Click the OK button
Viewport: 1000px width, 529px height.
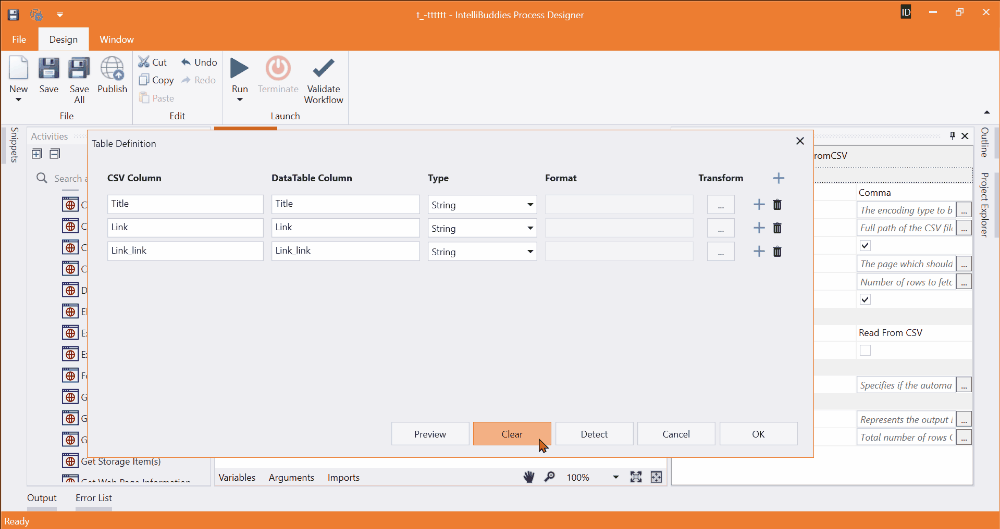(x=758, y=434)
